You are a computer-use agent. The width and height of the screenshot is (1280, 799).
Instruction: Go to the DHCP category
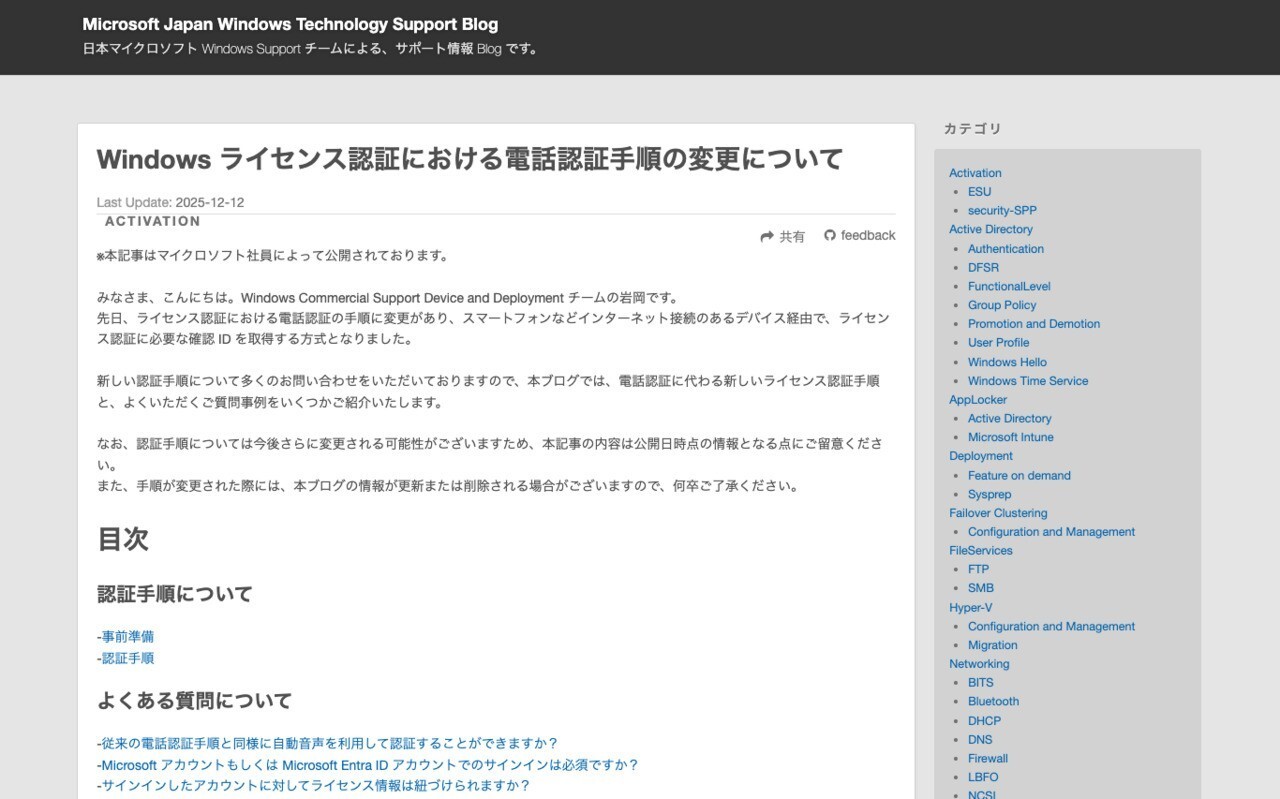pyautogui.click(x=984, y=721)
